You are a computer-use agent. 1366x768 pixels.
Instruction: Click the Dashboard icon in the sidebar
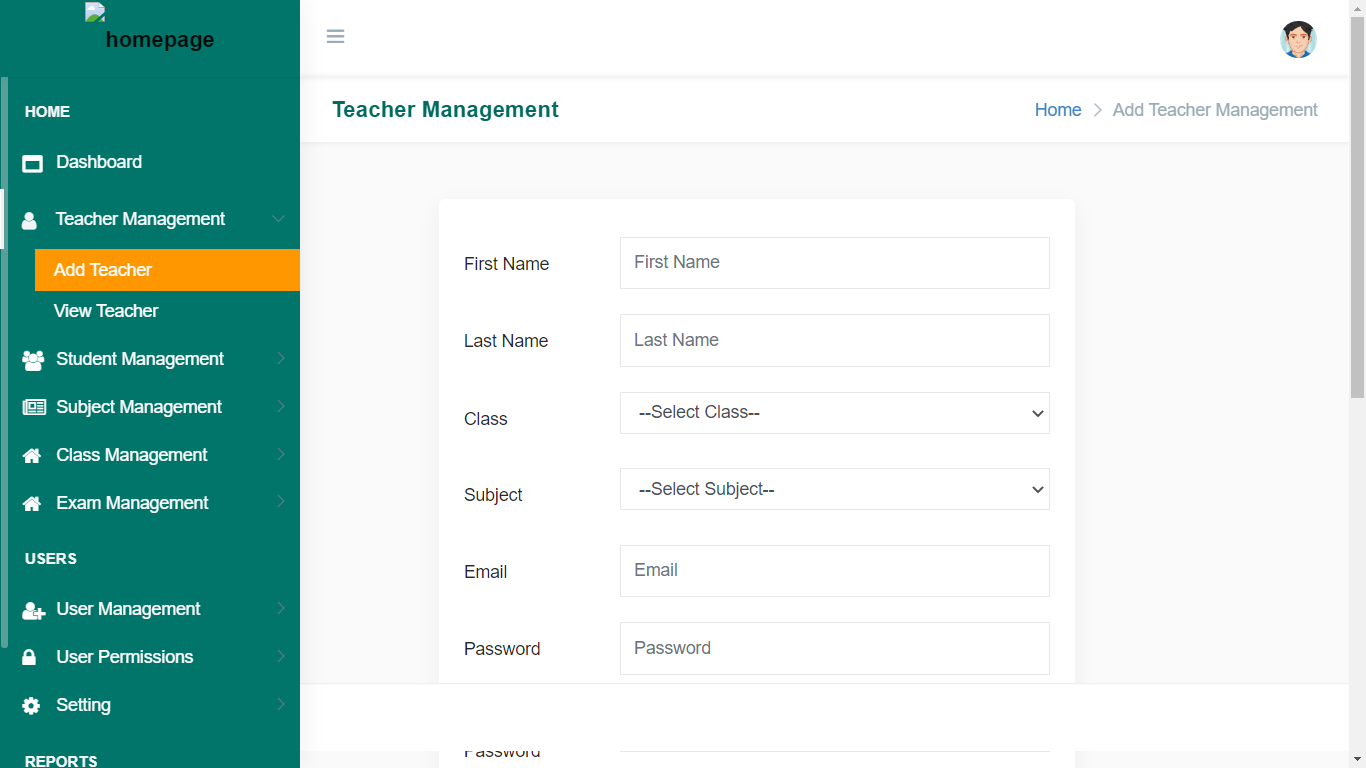(x=31, y=161)
